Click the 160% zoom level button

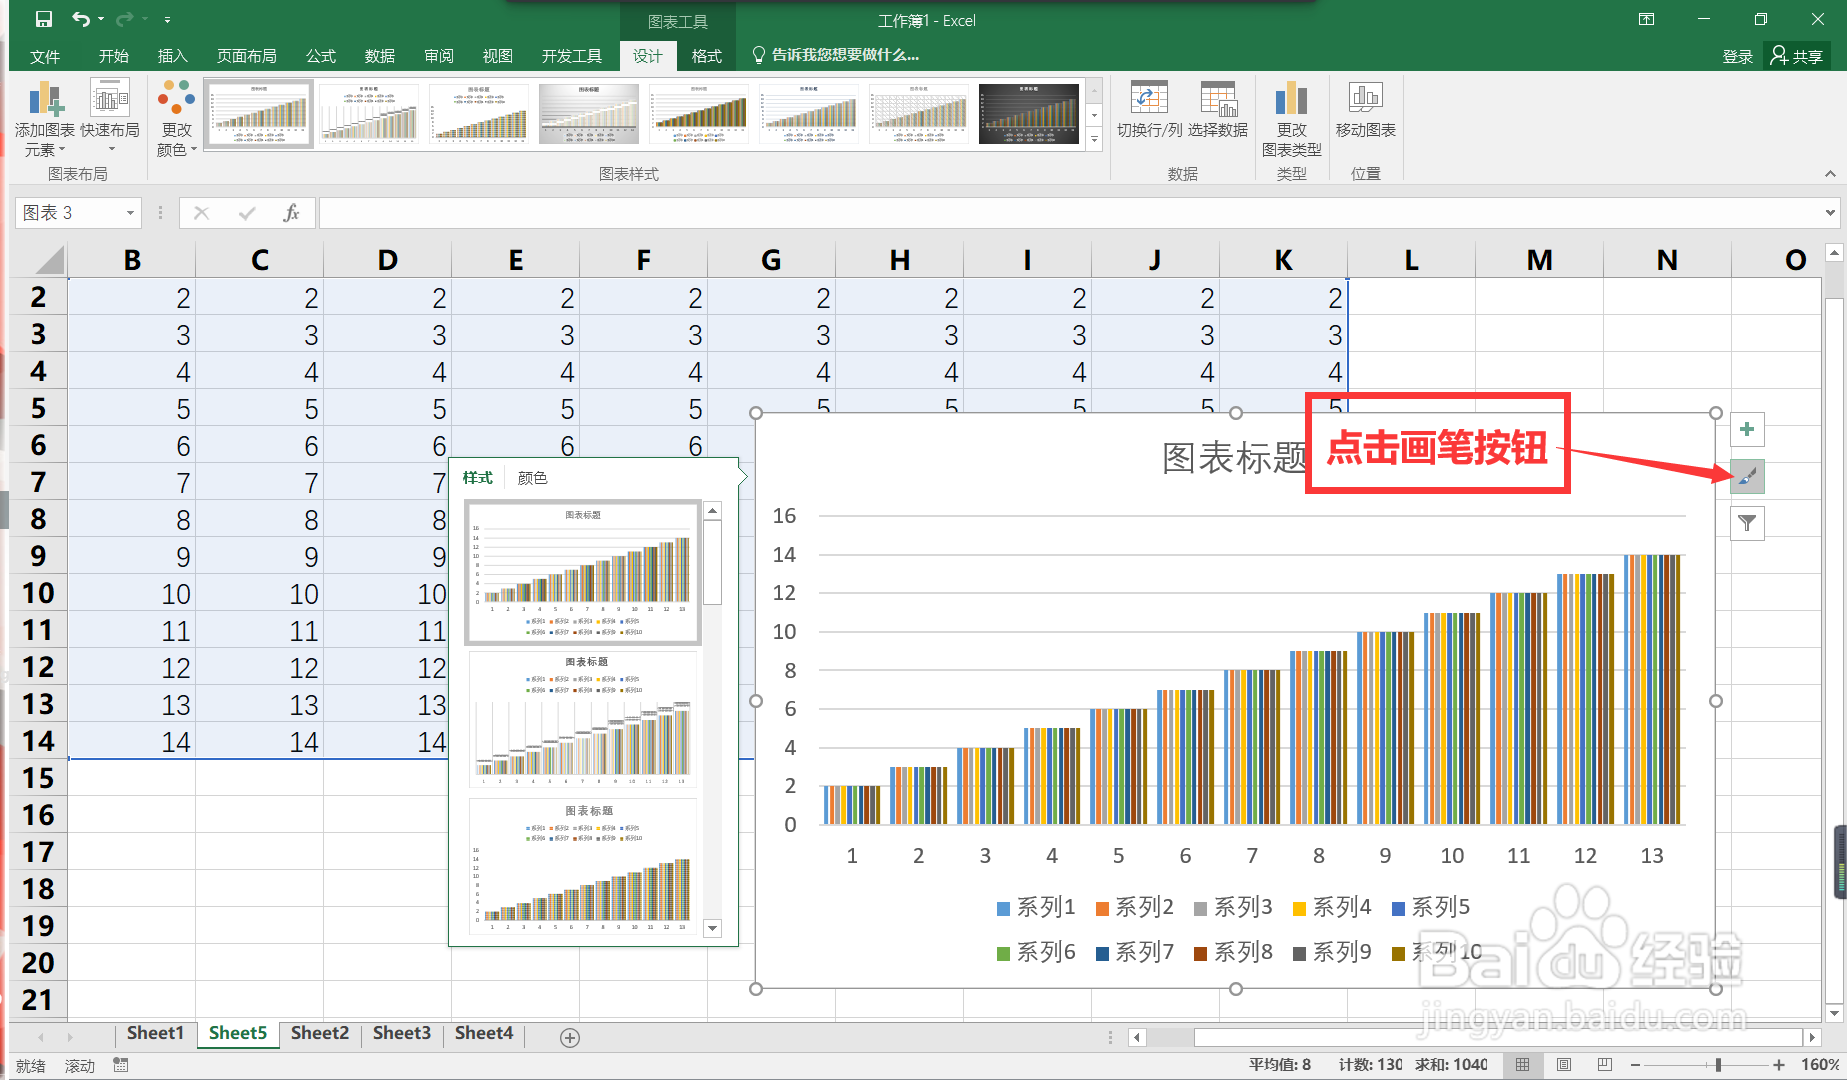coord(1820,1065)
